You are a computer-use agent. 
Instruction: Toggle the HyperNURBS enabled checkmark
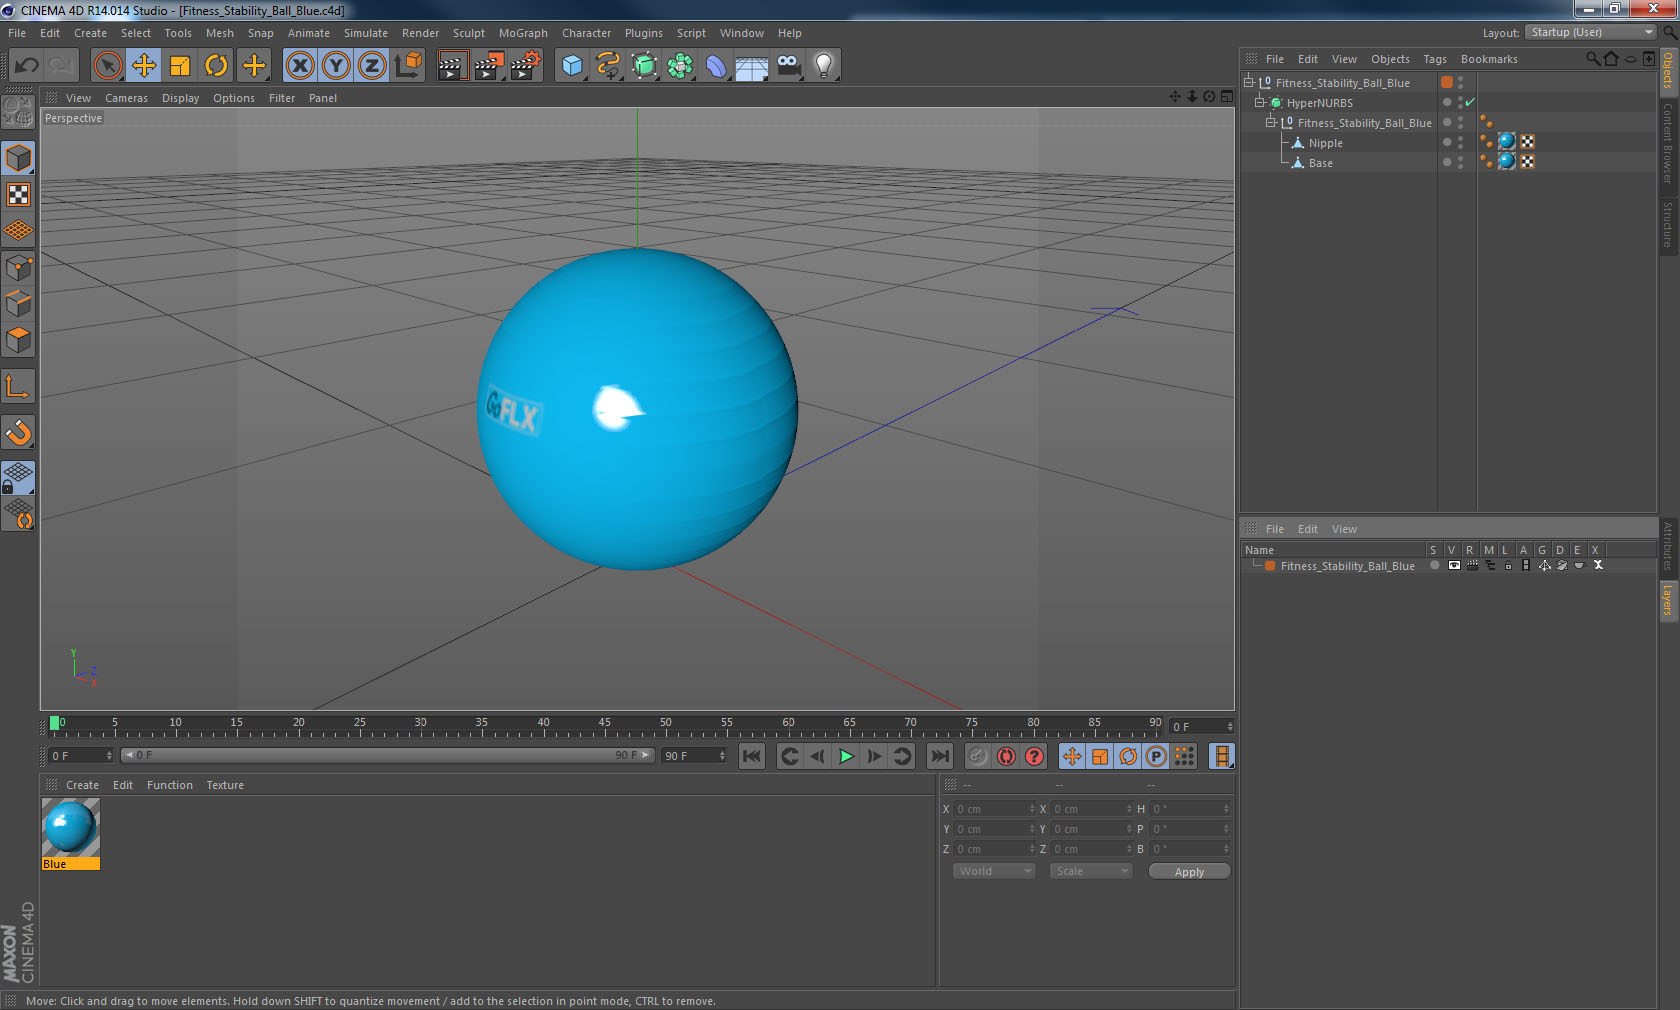pyautogui.click(x=1470, y=103)
